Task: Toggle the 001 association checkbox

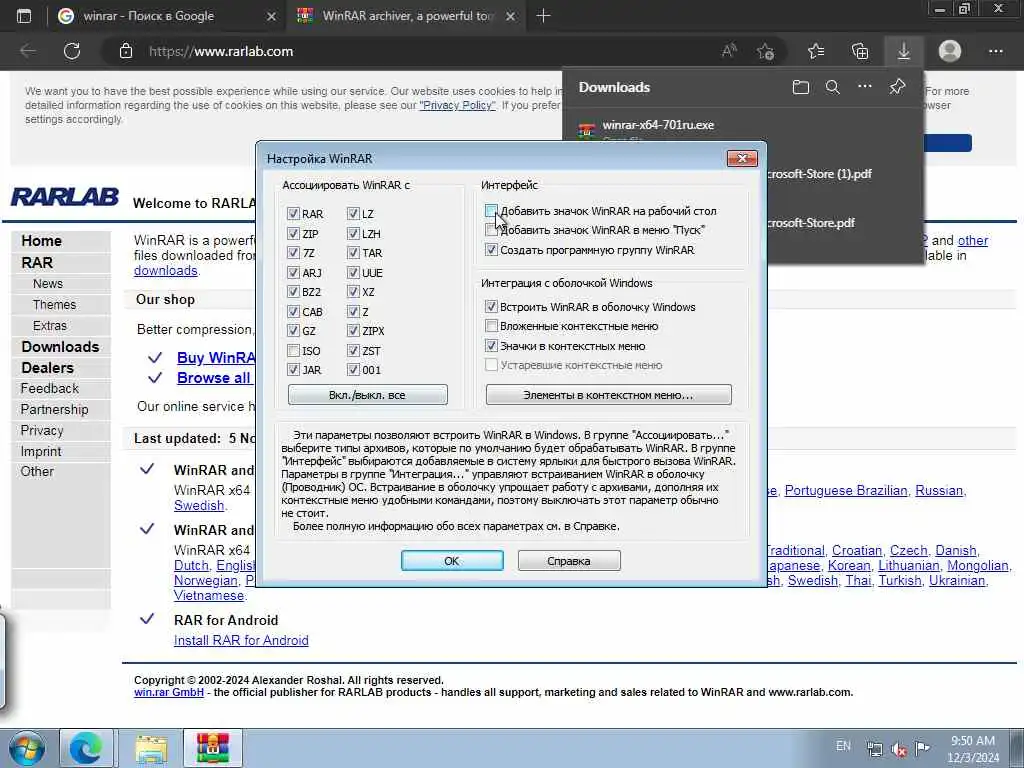Action: click(x=353, y=370)
